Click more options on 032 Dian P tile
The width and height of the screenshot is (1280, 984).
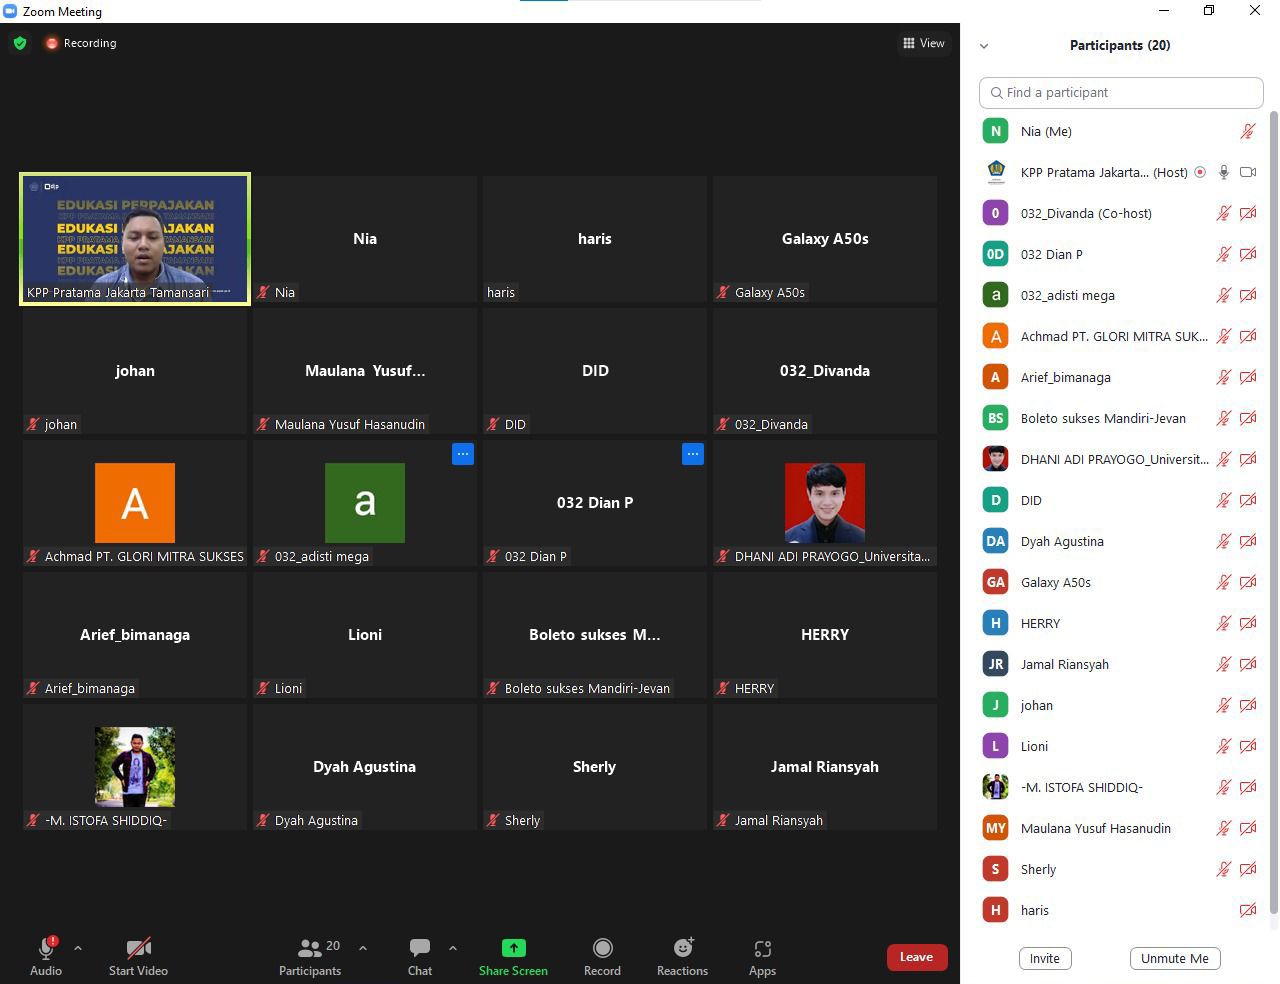(692, 454)
